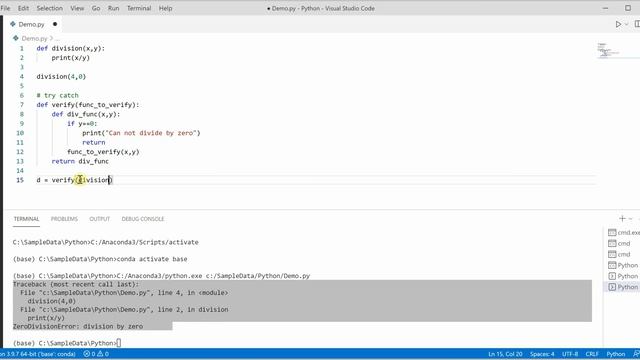Create new terminal with plus icon

[x=622, y=219]
